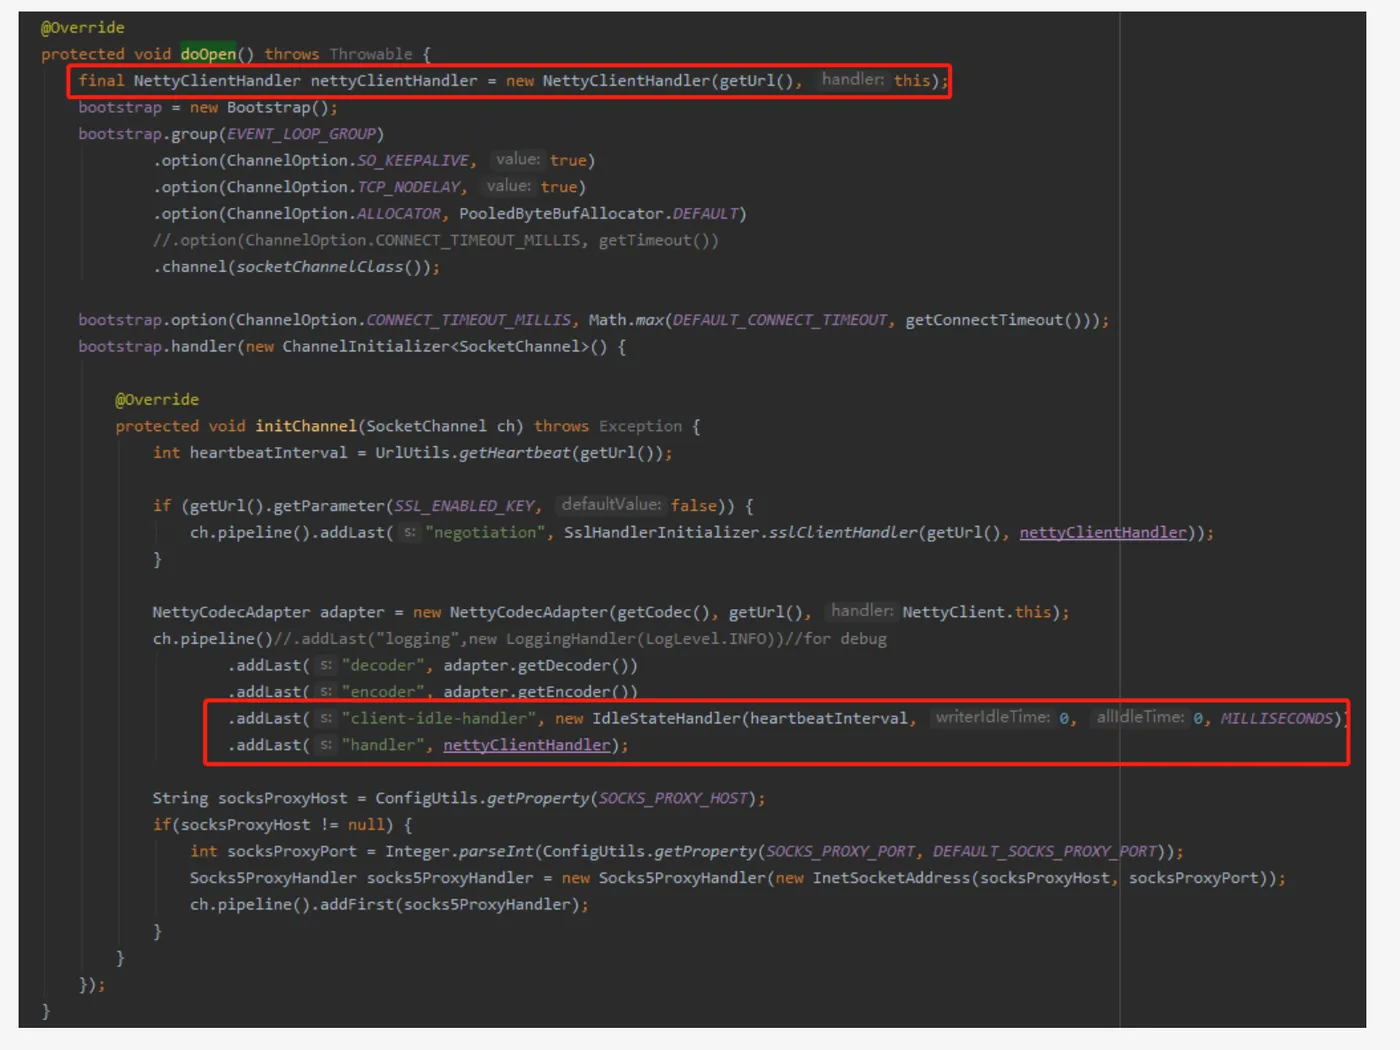Click the getHeartbeat method call
This screenshot has height=1050, width=1400.
click(514, 453)
